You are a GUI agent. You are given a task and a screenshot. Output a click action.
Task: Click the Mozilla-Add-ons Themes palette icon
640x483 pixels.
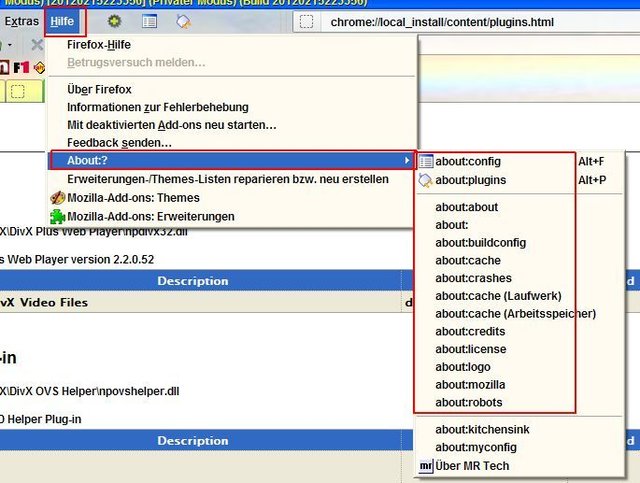tap(58, 198)
